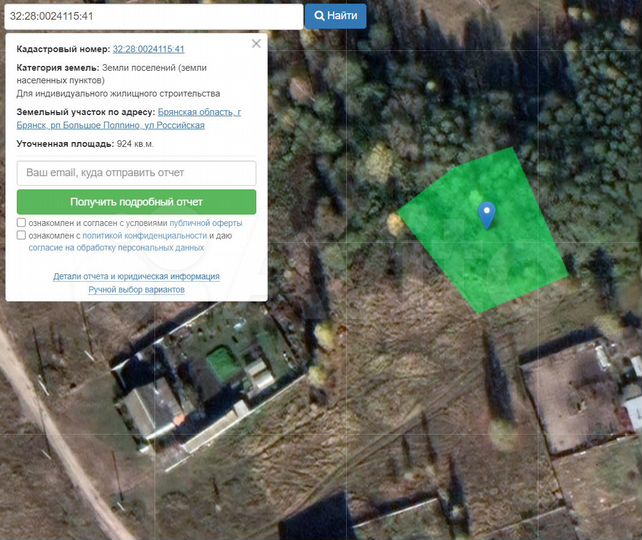Select Ручной выбор вариантов link
Image resolution: width=642 pixels, height=540 pixels.
pyautogui.click(x=137, y=289)
